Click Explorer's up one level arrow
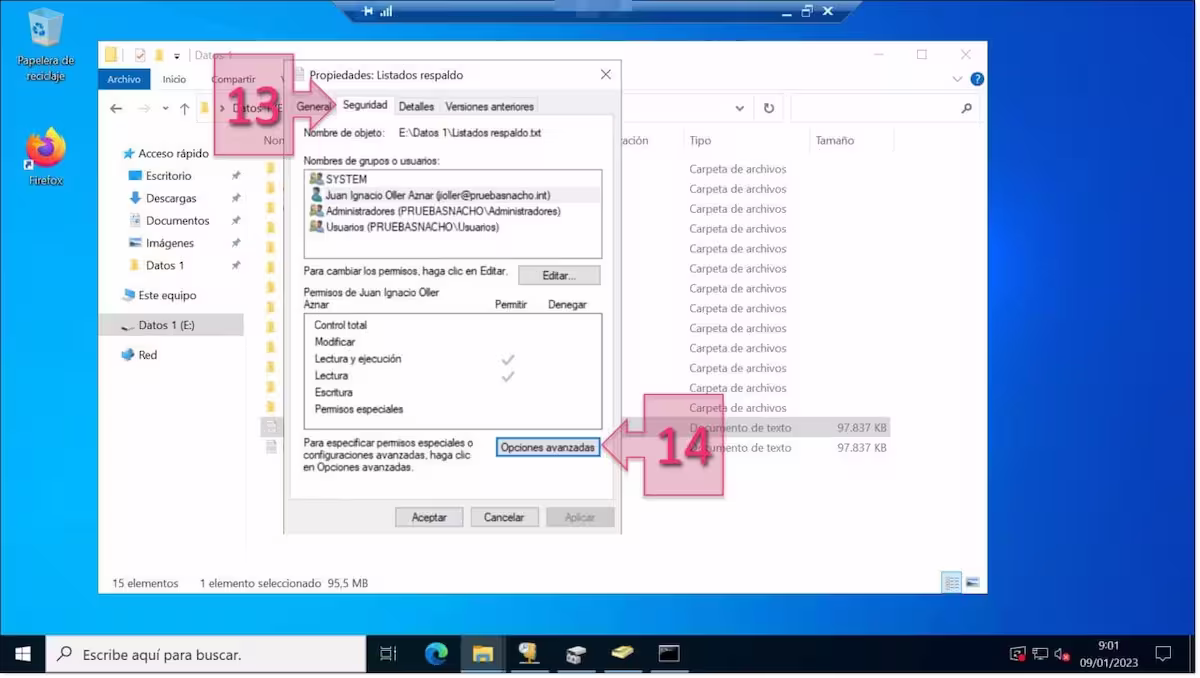The image size is (1200, 678). click(x=185, y=108)
